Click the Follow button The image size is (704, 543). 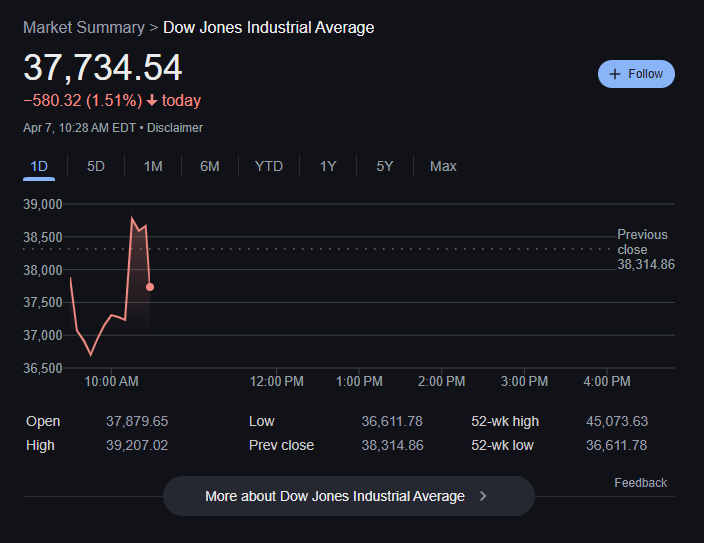coord(636,74)
